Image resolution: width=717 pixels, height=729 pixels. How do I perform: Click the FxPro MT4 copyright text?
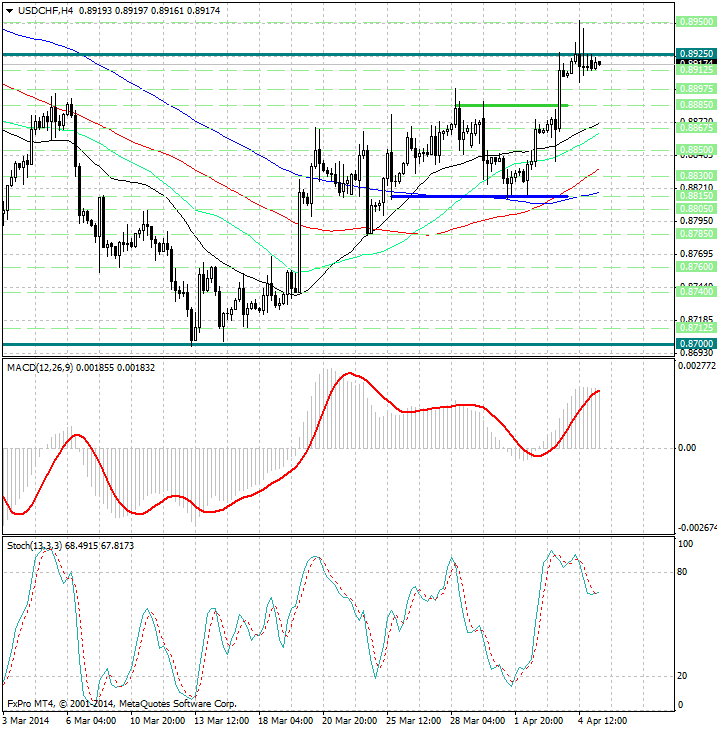pyautogui.click(x=120, y=704)
